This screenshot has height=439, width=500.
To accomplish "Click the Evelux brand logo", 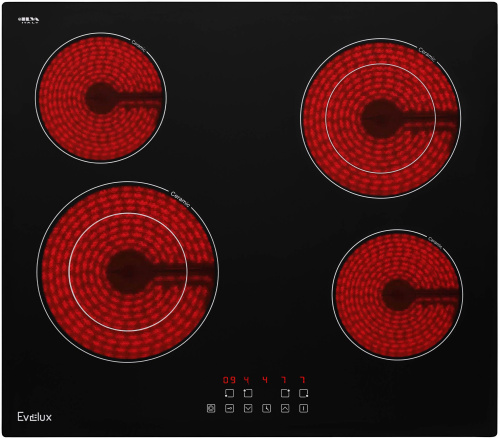I will click(x=35, y=417).
